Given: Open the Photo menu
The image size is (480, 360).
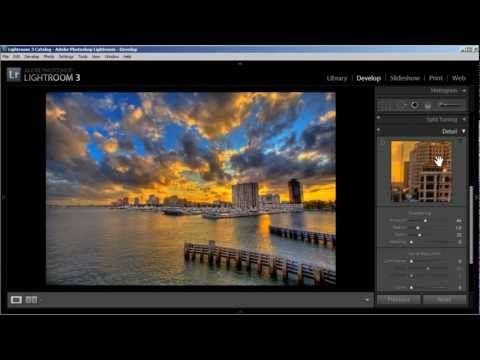Looking at the screenshot, I should pos(49,57).
